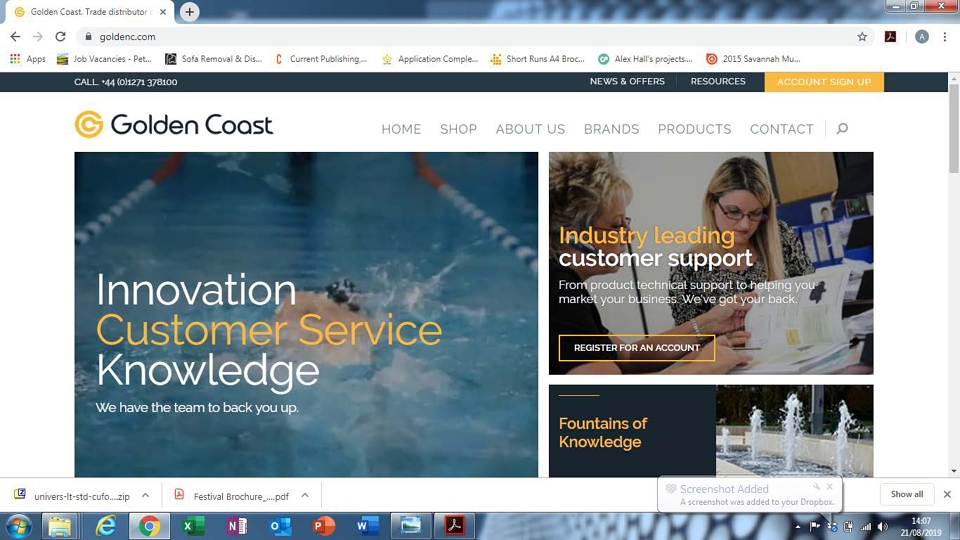Dismiss the Screenshot Added notification
The image size is (960, 540).
coord(830,487)
